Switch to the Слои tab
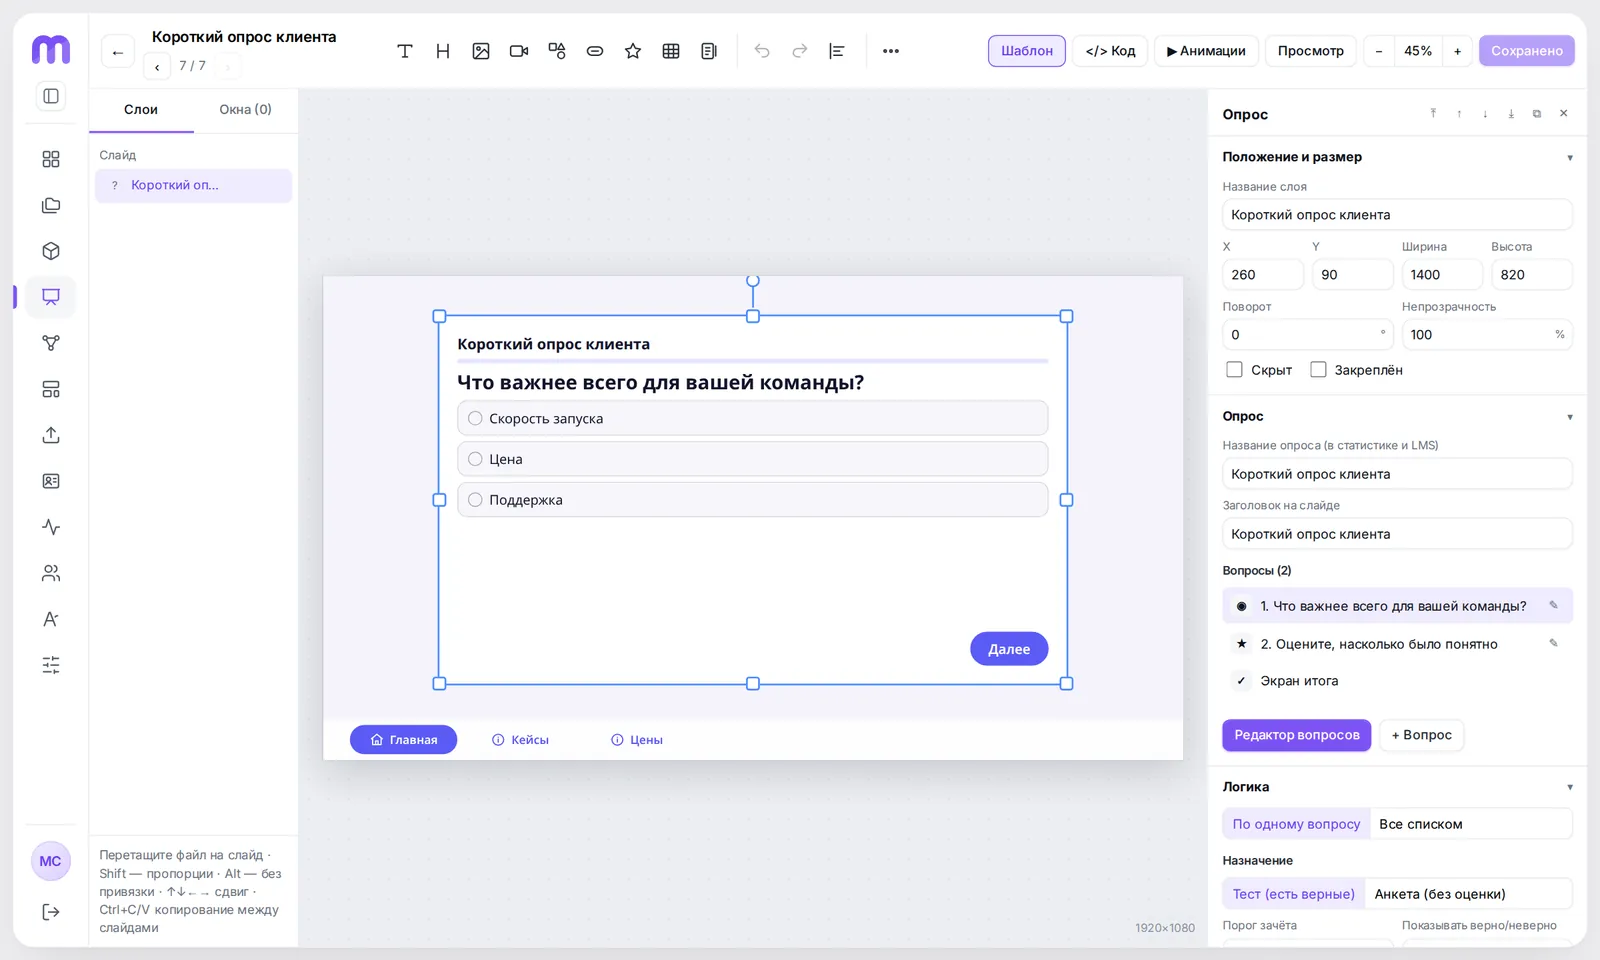The width and height of the screenshot is (1600, 960). (x=141, y=110)
